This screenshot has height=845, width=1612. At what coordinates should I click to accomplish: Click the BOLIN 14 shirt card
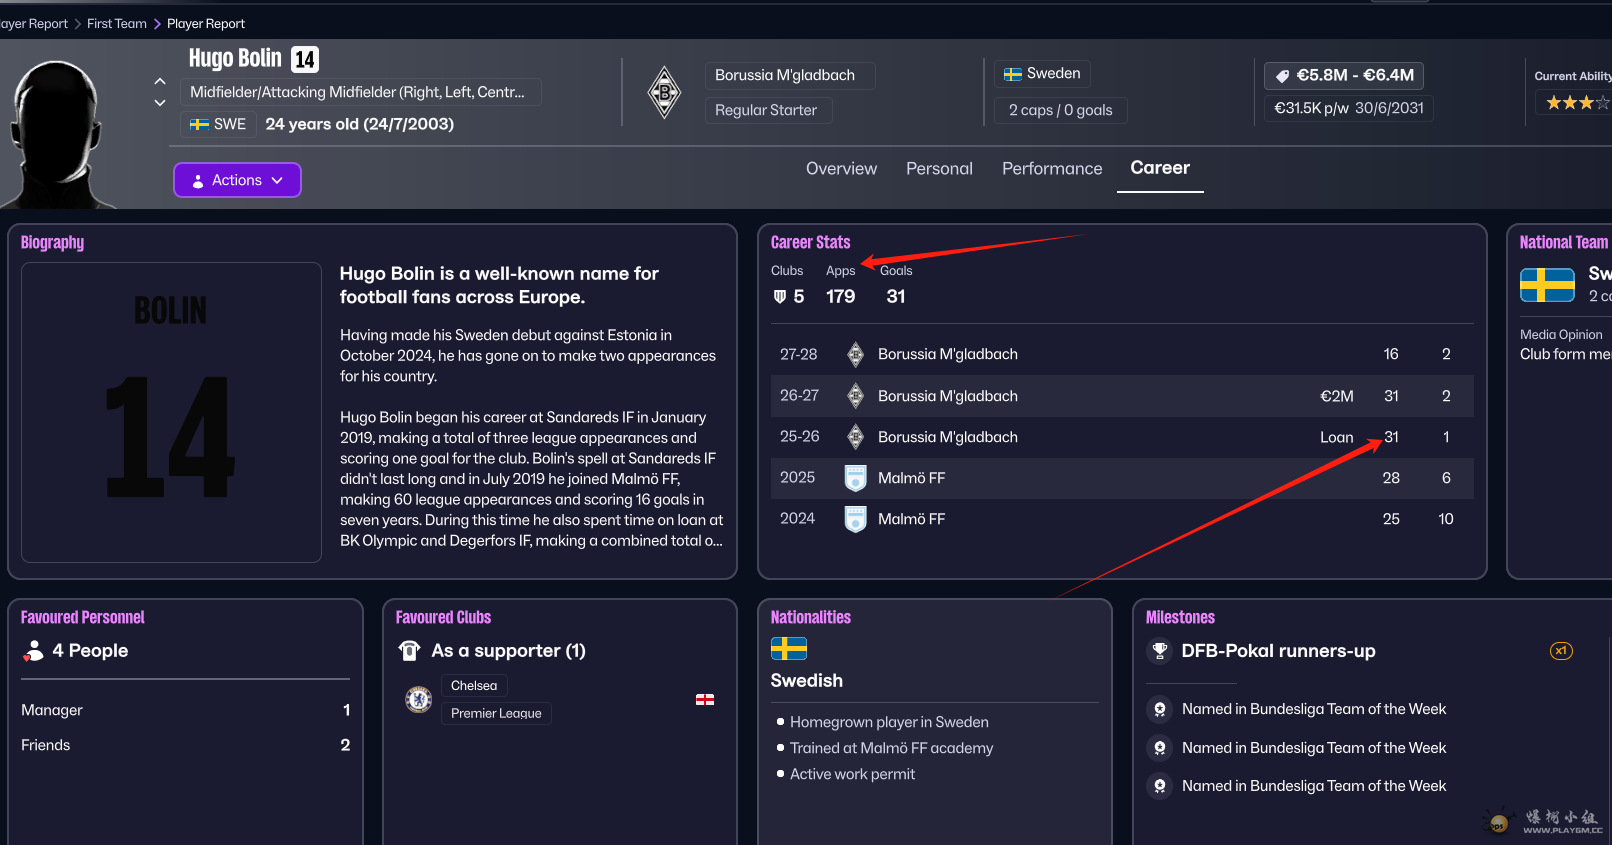point(171,412)
